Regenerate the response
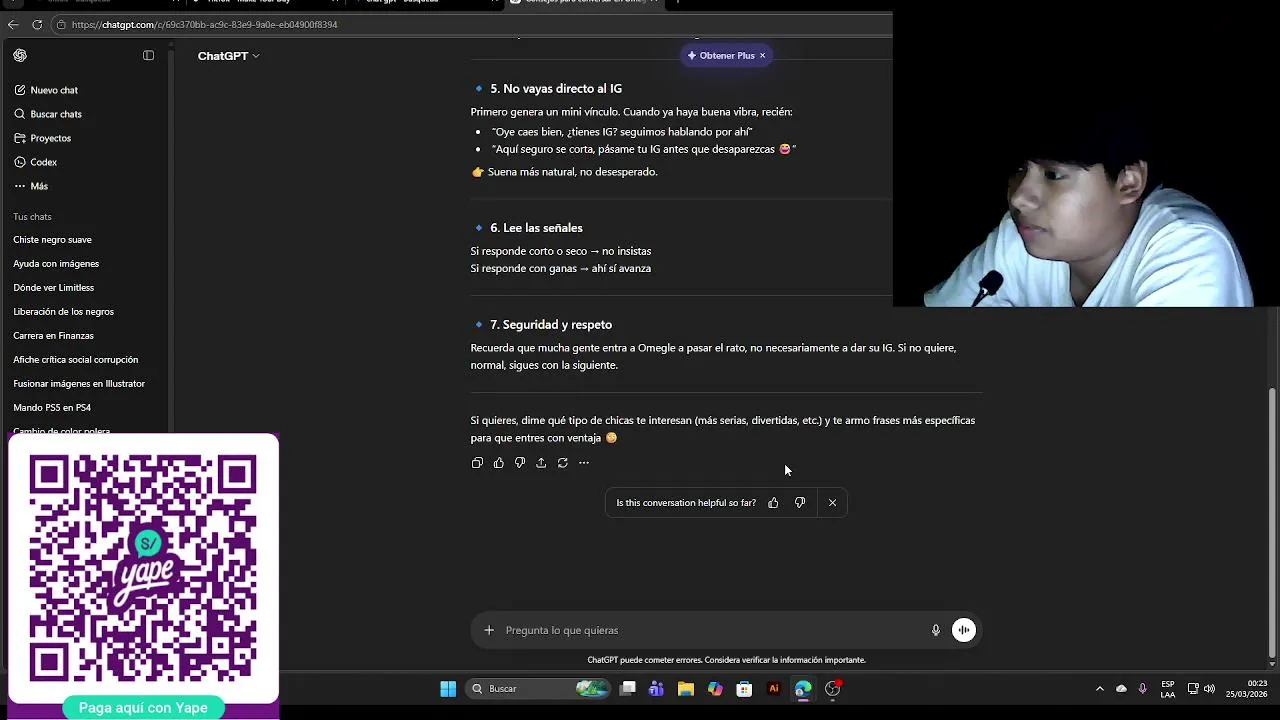The image size is (1280, 720). pyautogui.click(x=562, y=463)
